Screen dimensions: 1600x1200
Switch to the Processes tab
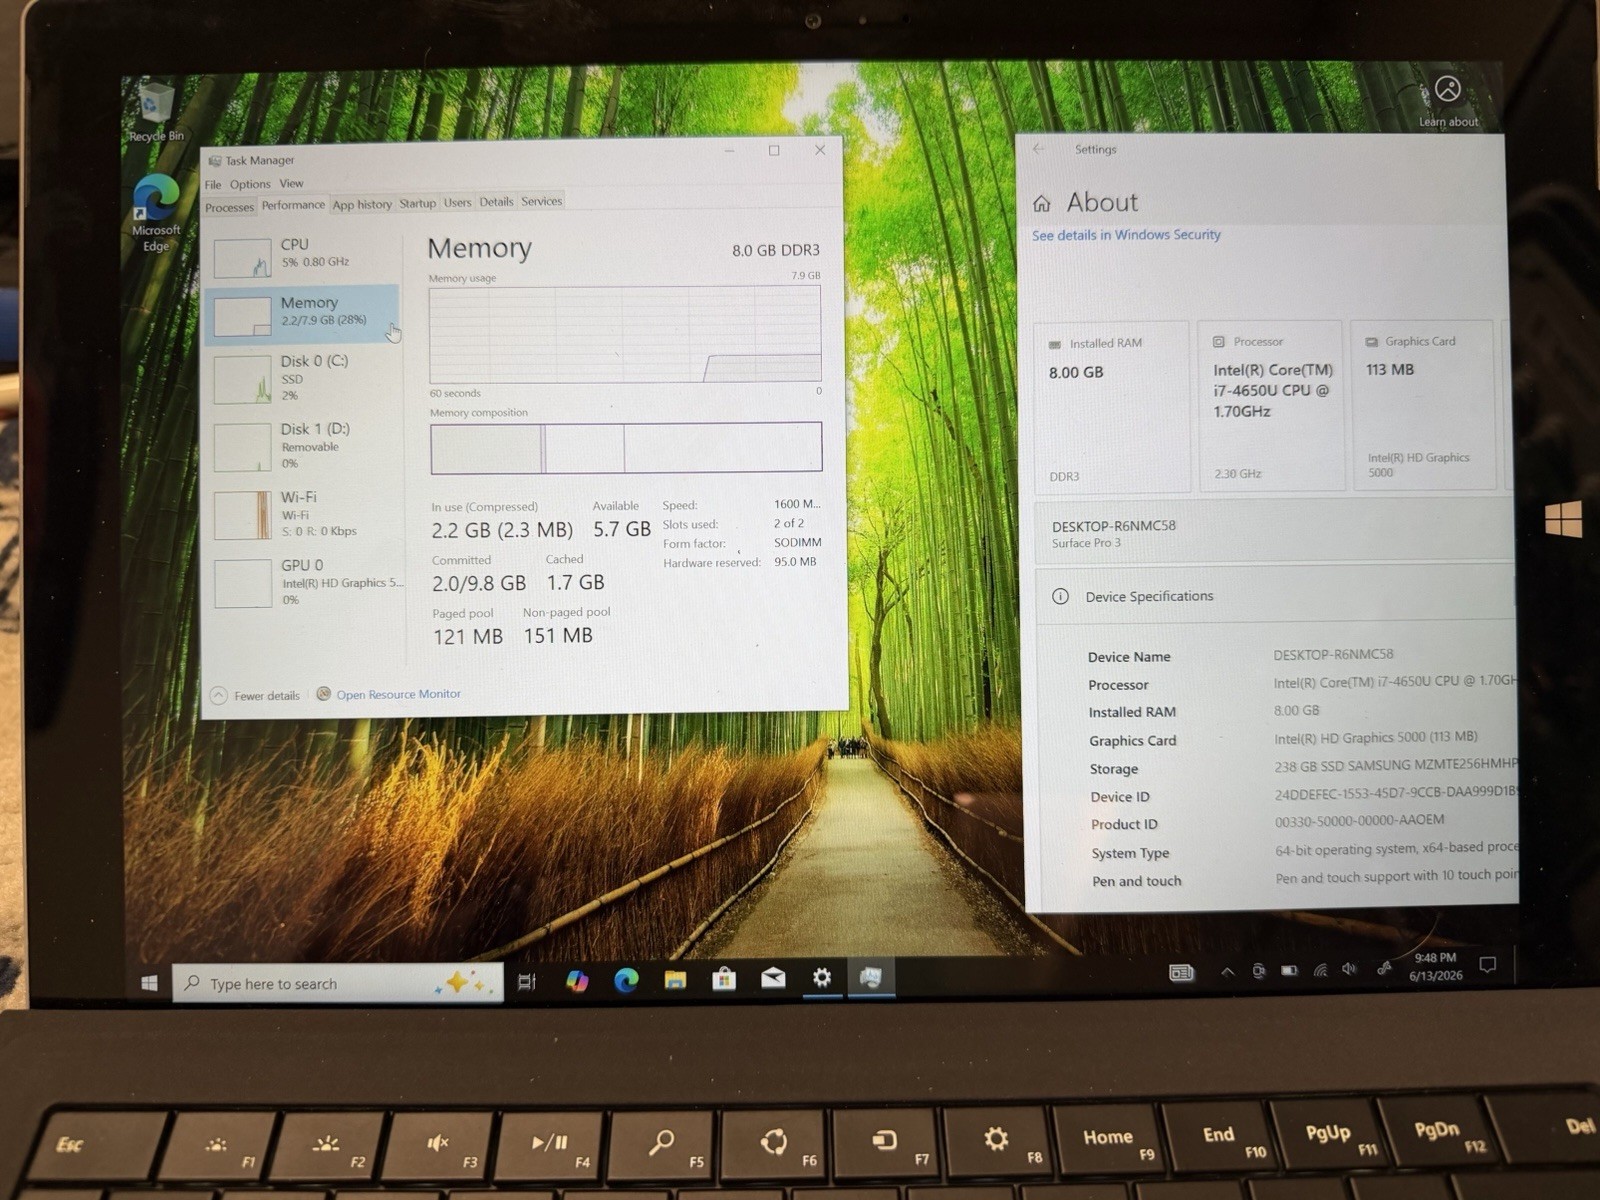230,207
